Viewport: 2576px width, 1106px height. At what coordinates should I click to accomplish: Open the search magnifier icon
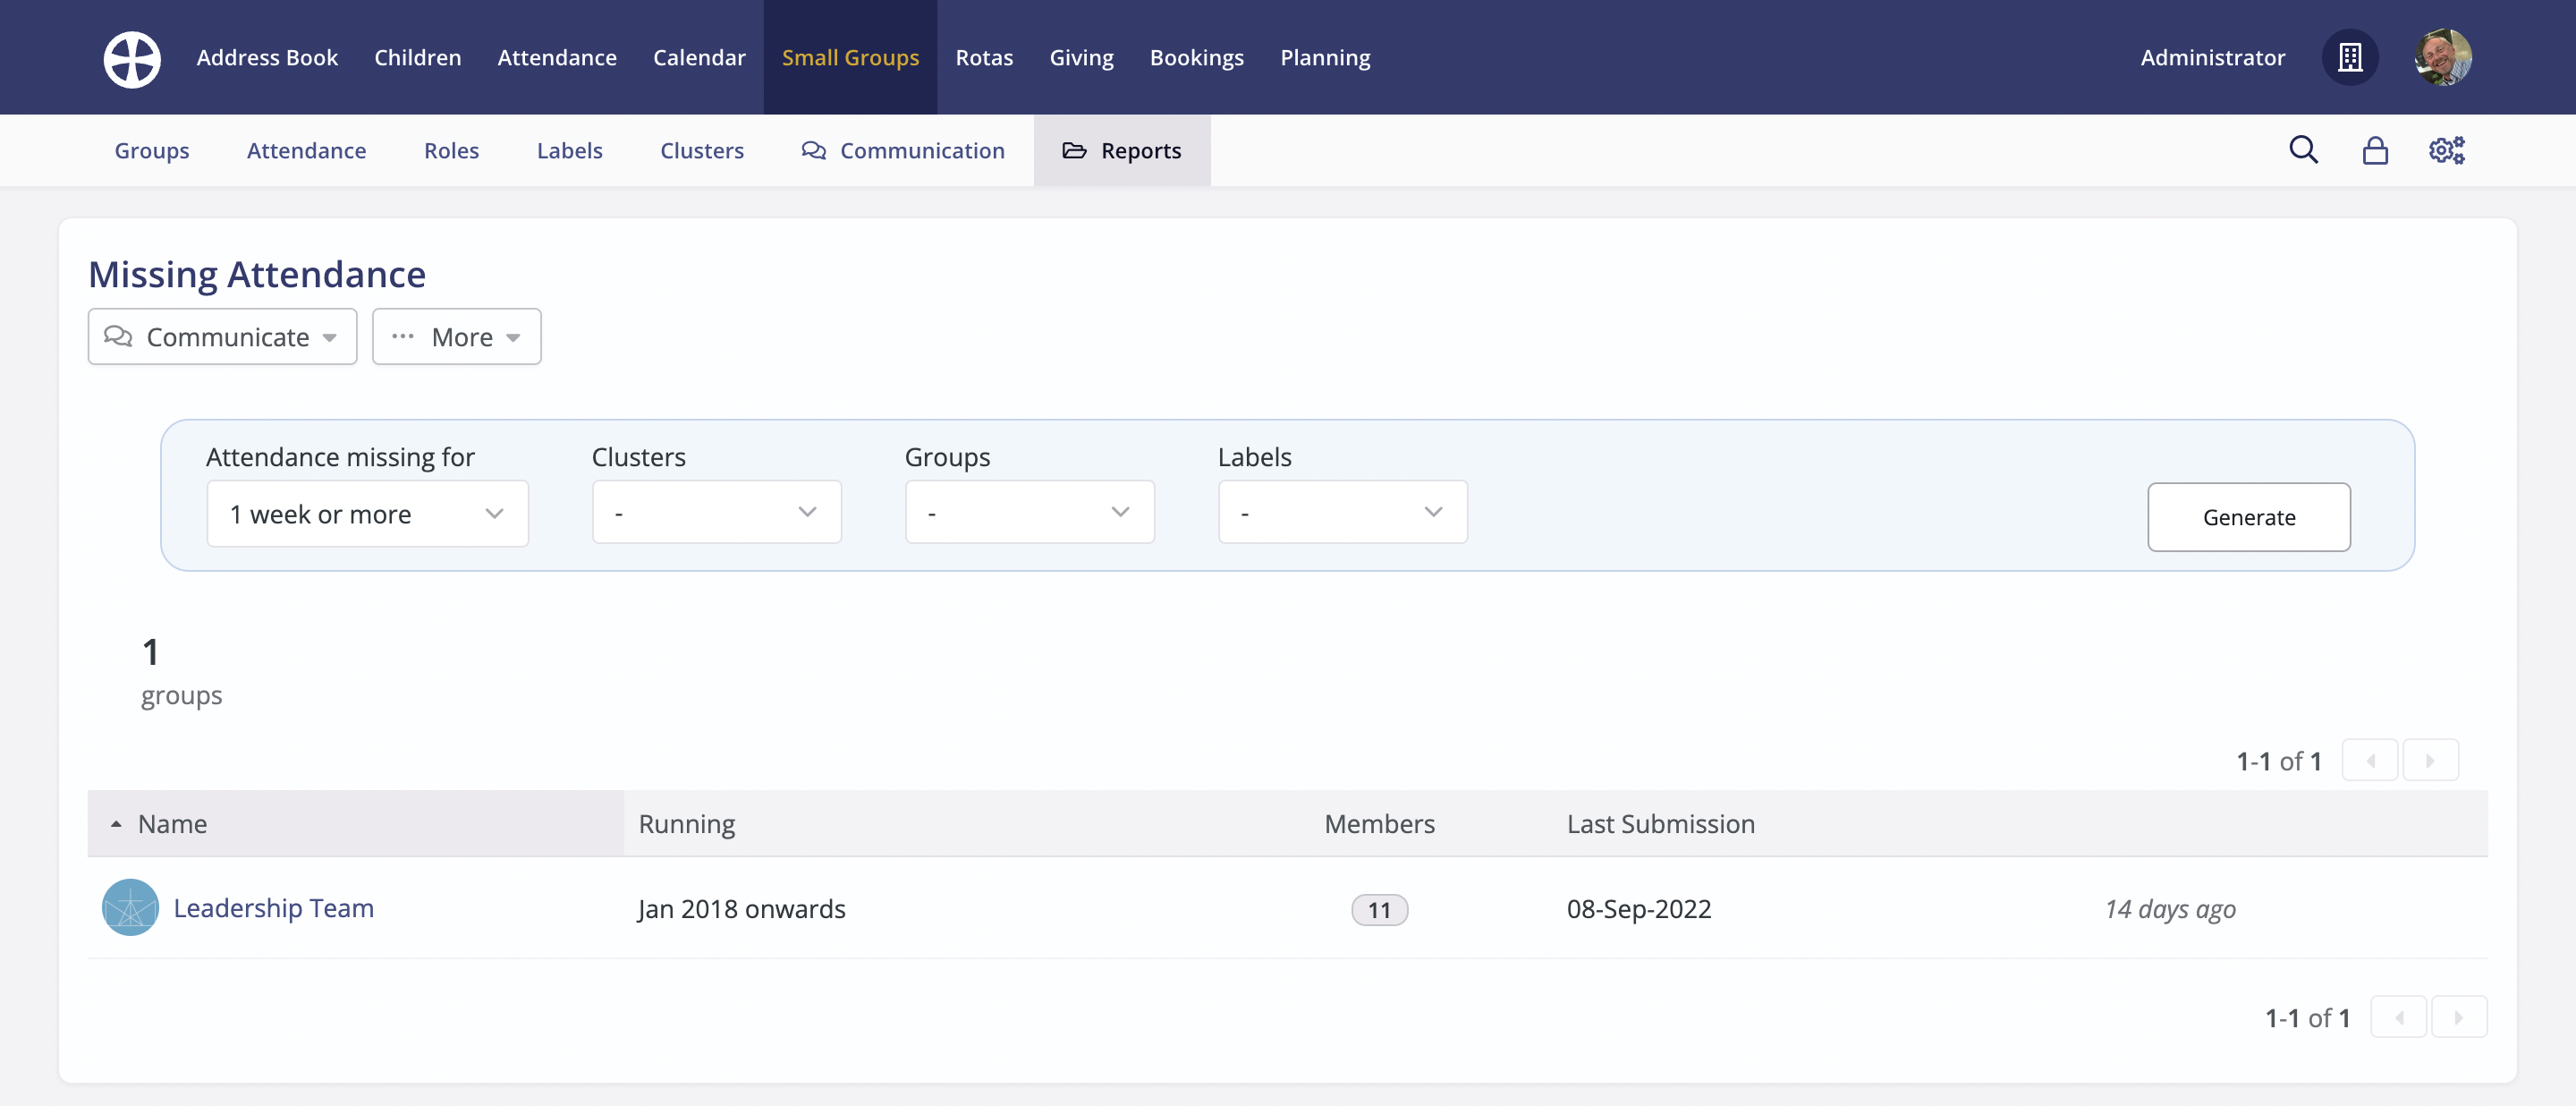coord(2303,150)
